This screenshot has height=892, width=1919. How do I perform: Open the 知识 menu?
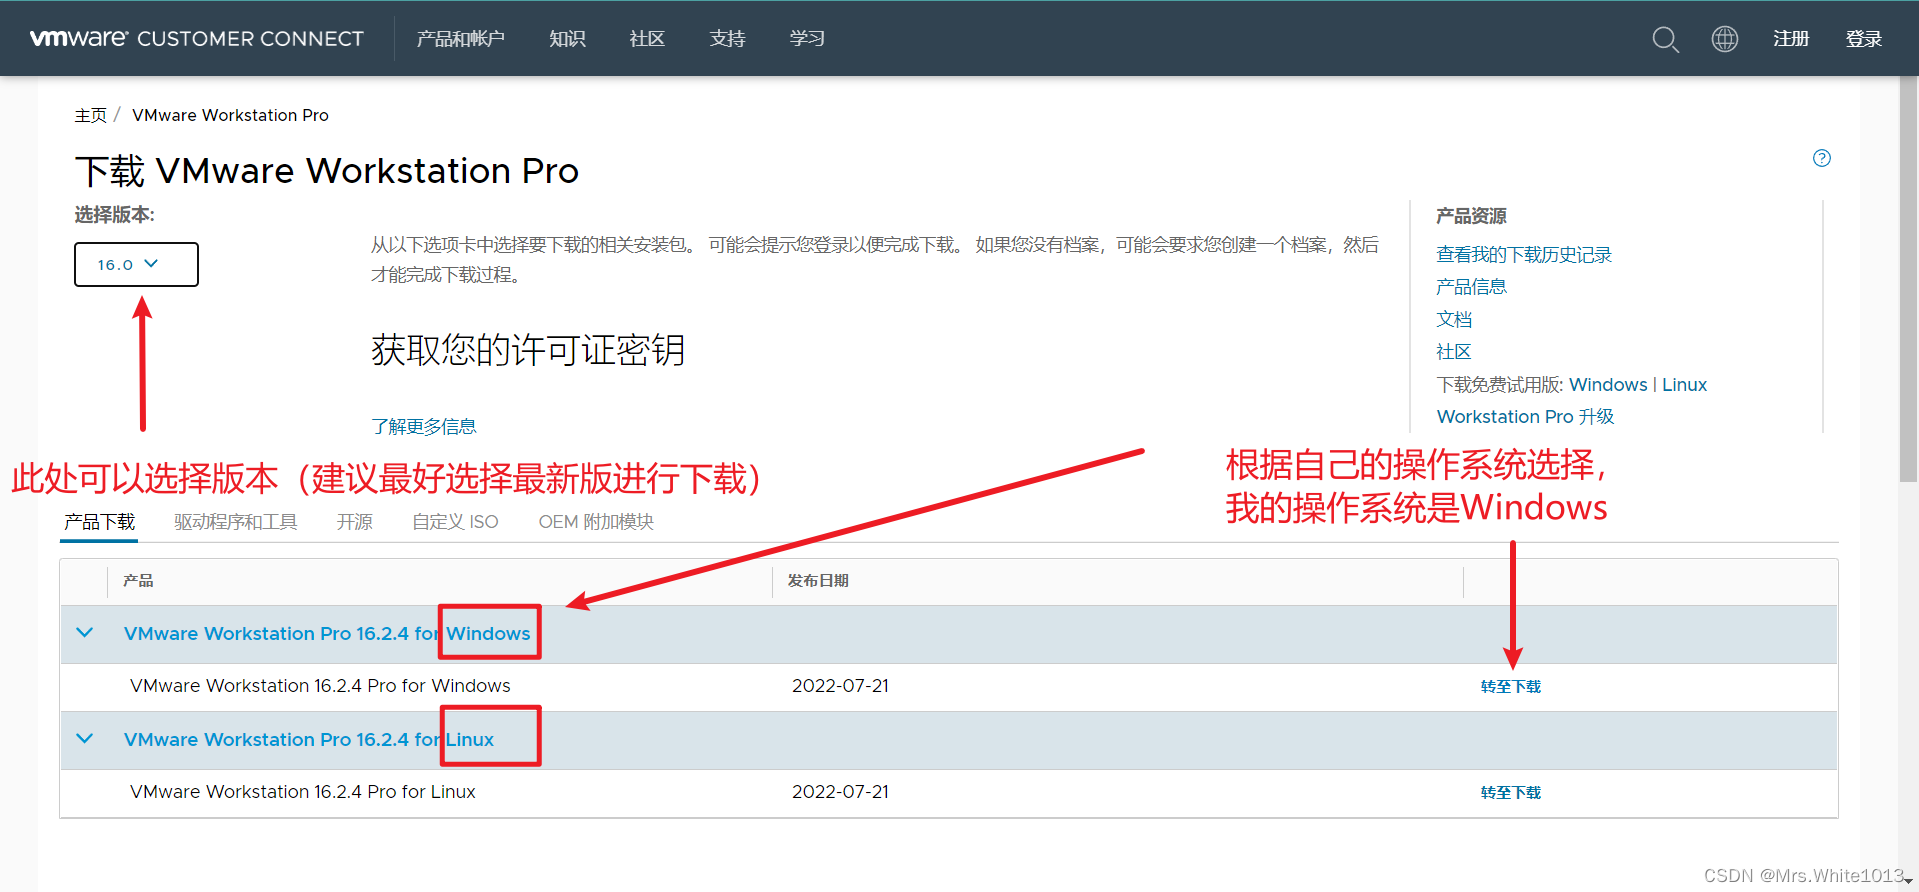pos(567,39)
